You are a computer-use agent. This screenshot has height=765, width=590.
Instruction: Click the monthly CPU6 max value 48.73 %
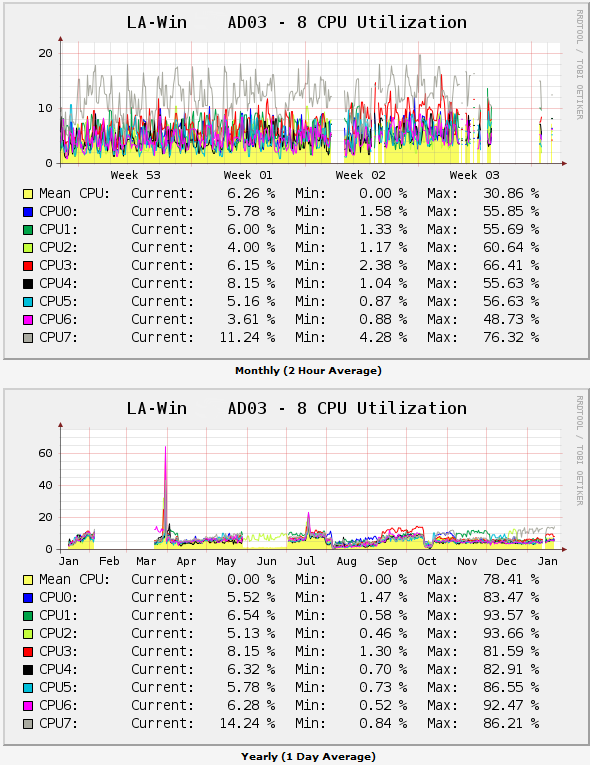click(x=511, y=320)
